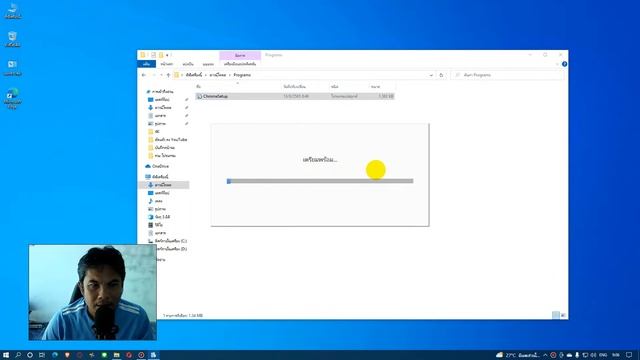Go forward with the Explorer forward arrow

pos(154,75)
